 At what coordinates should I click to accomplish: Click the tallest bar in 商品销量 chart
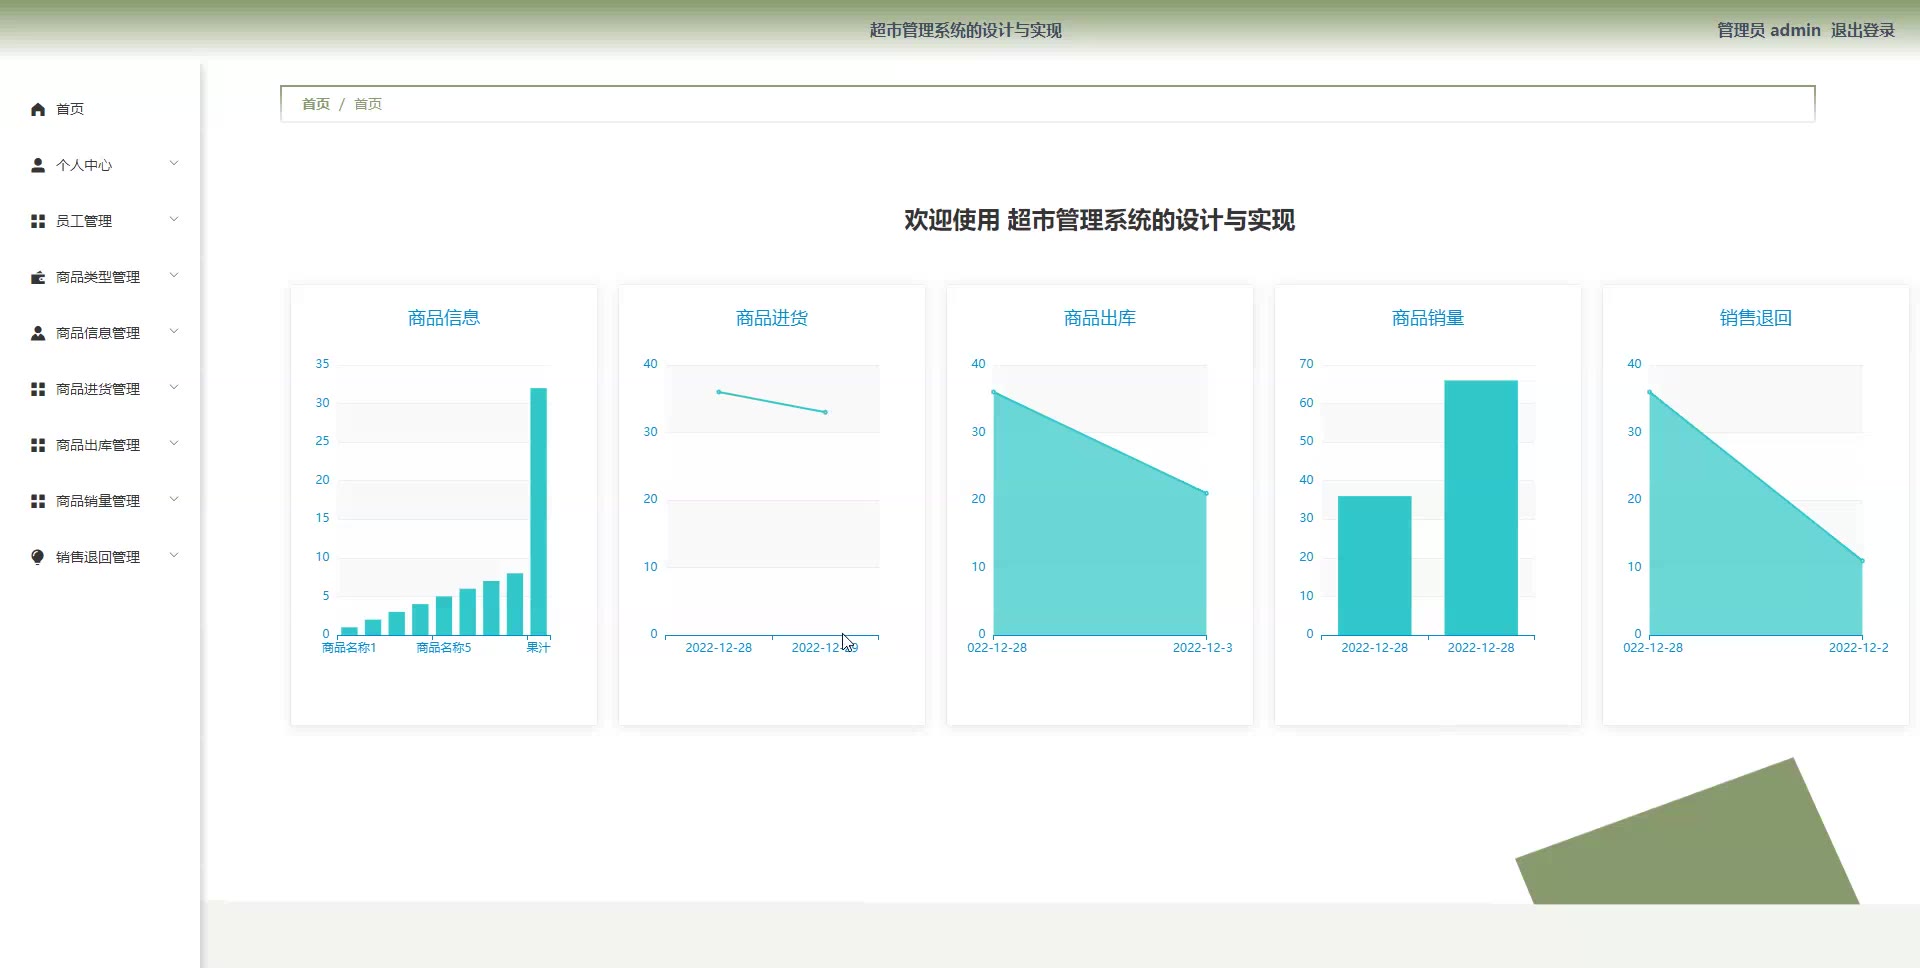point(1480,507)
